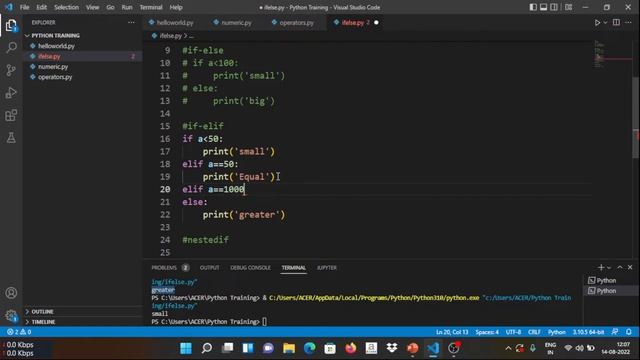
Task: Maximize the panel with up chevron
Action: coord(620,267)
